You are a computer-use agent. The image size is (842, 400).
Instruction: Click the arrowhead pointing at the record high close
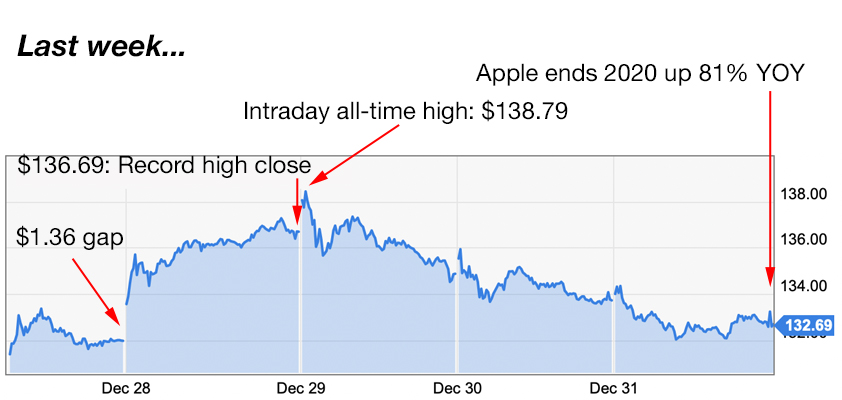pos(296,220)
